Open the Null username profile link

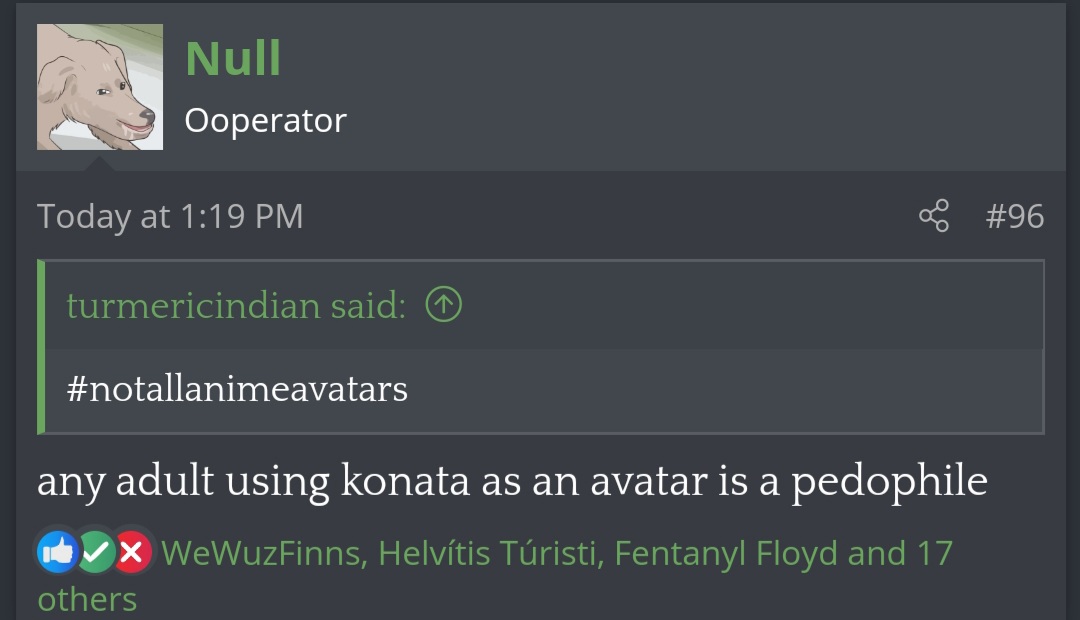pyautogui.click(x=233, y=59)
